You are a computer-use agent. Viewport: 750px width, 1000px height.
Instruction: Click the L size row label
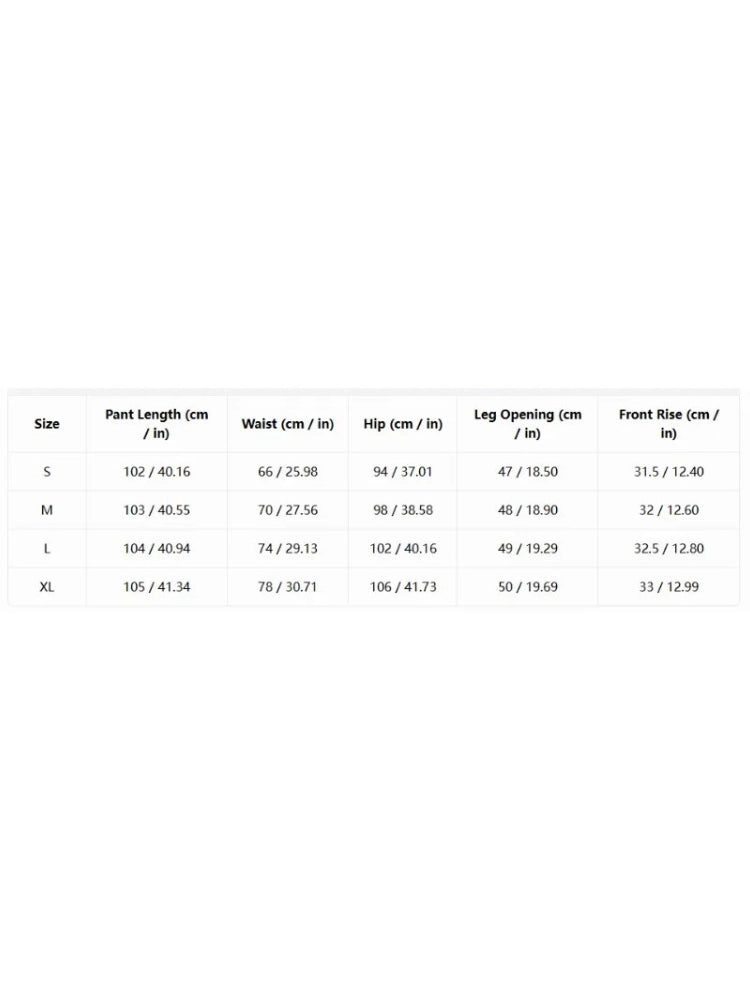pos(47,548)
